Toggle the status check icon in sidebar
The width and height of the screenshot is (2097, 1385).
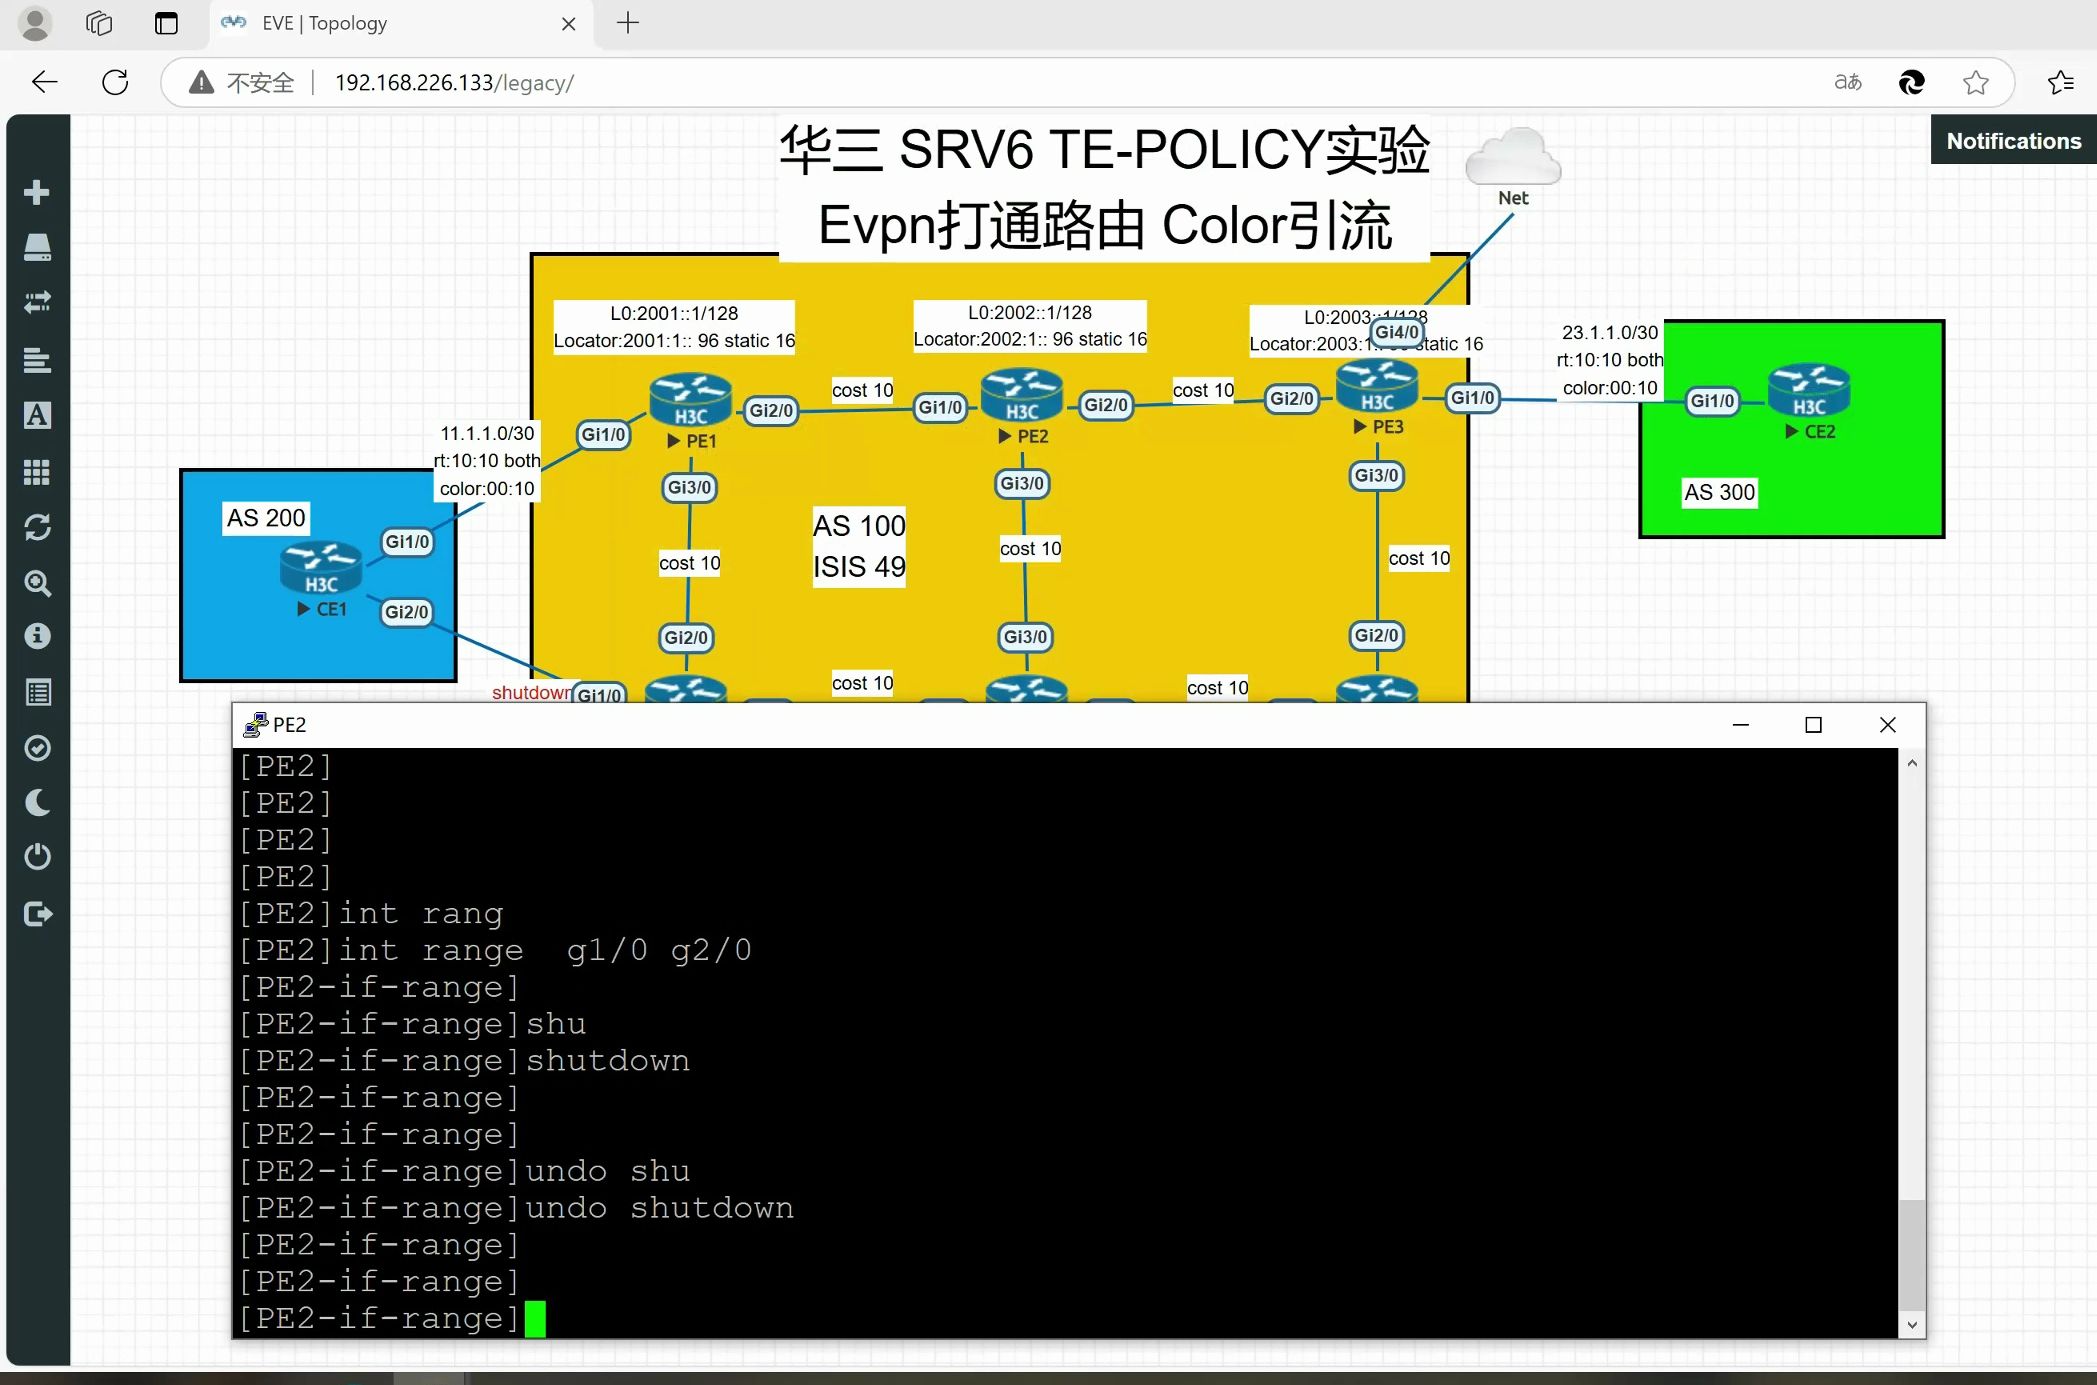coord(38,749)
